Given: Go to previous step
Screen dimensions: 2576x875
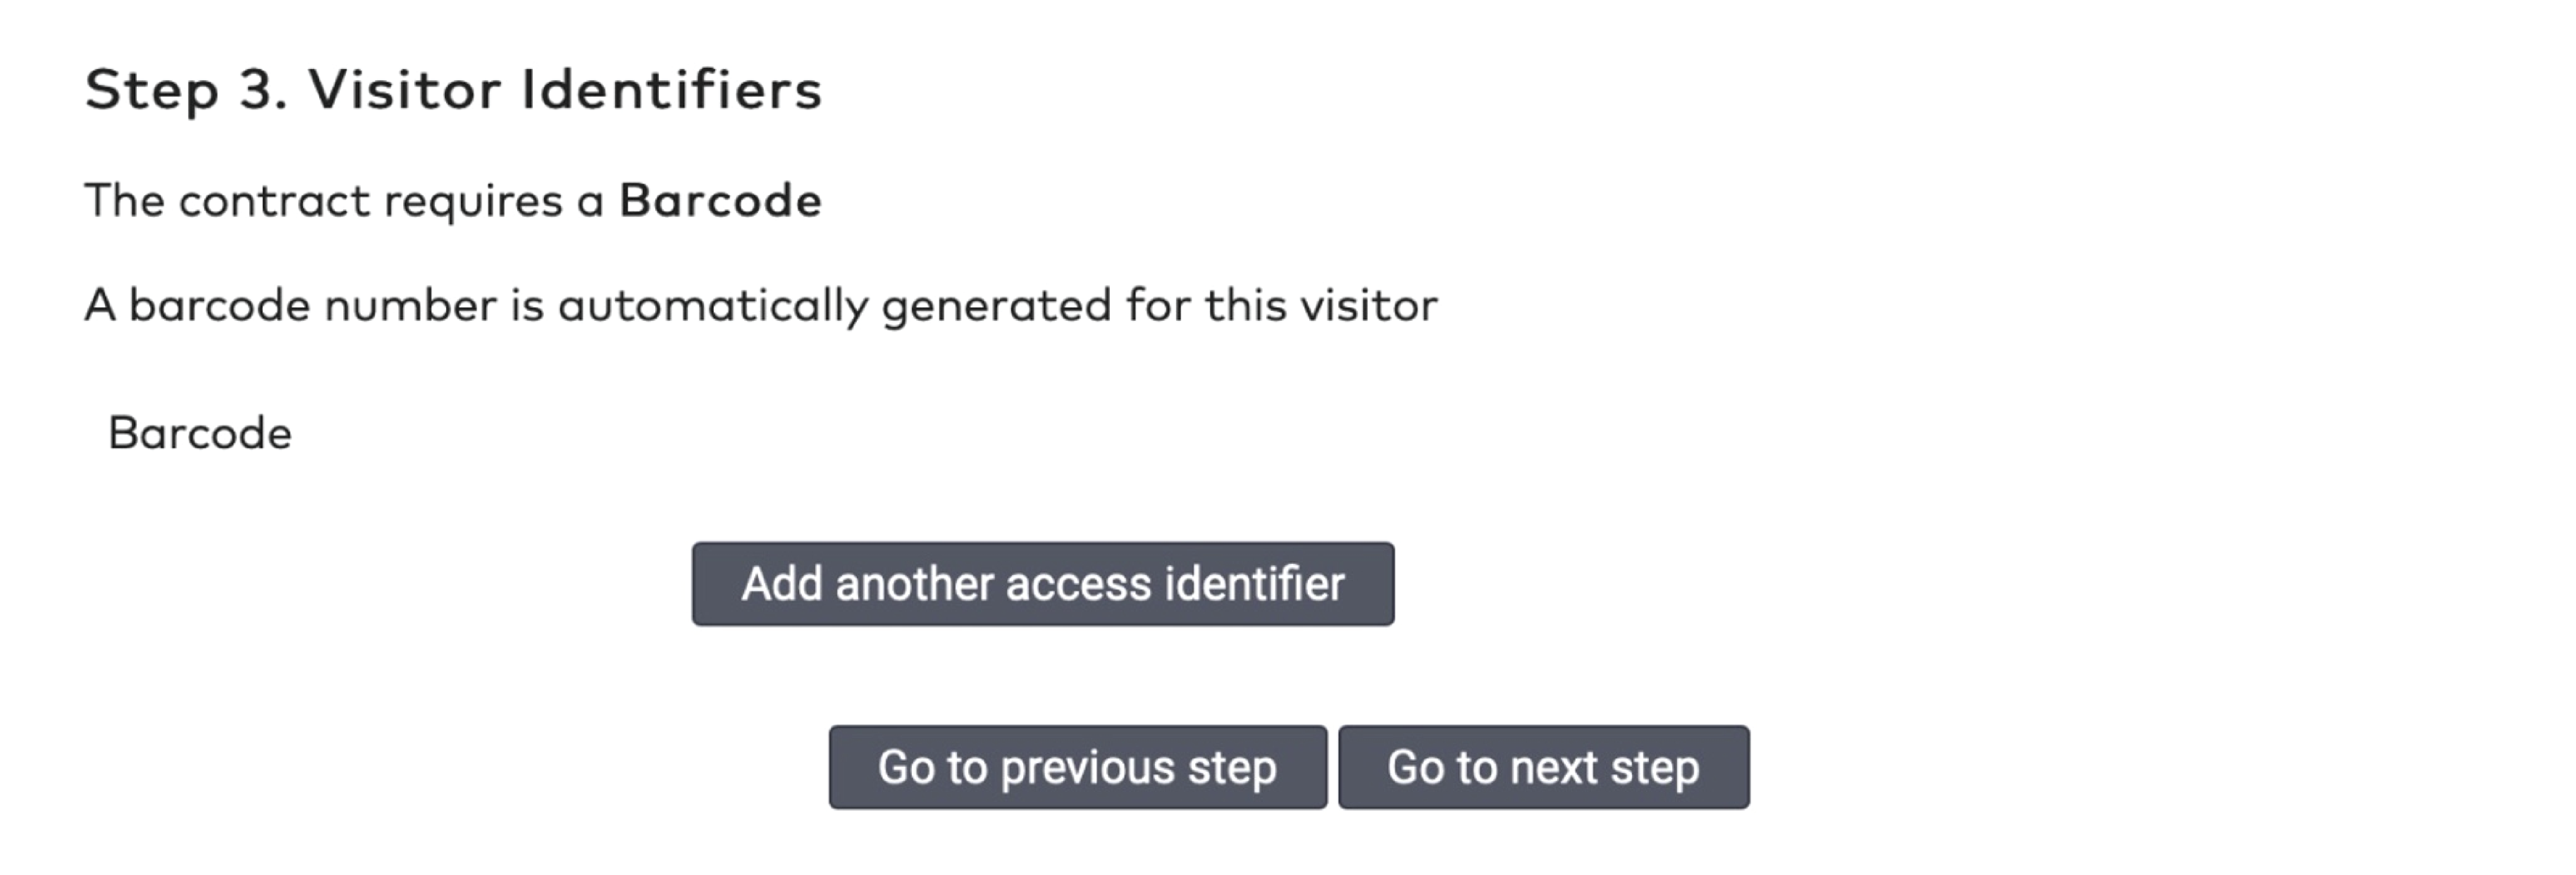Looking at the screenshot, I should pyautogui.click(x=1077, y=767).
